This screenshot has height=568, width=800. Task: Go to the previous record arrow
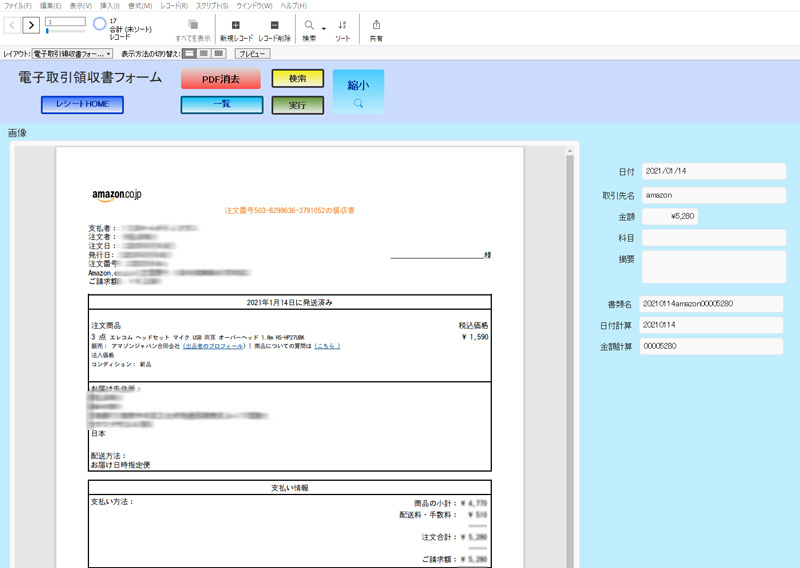[x=12, y=25]
